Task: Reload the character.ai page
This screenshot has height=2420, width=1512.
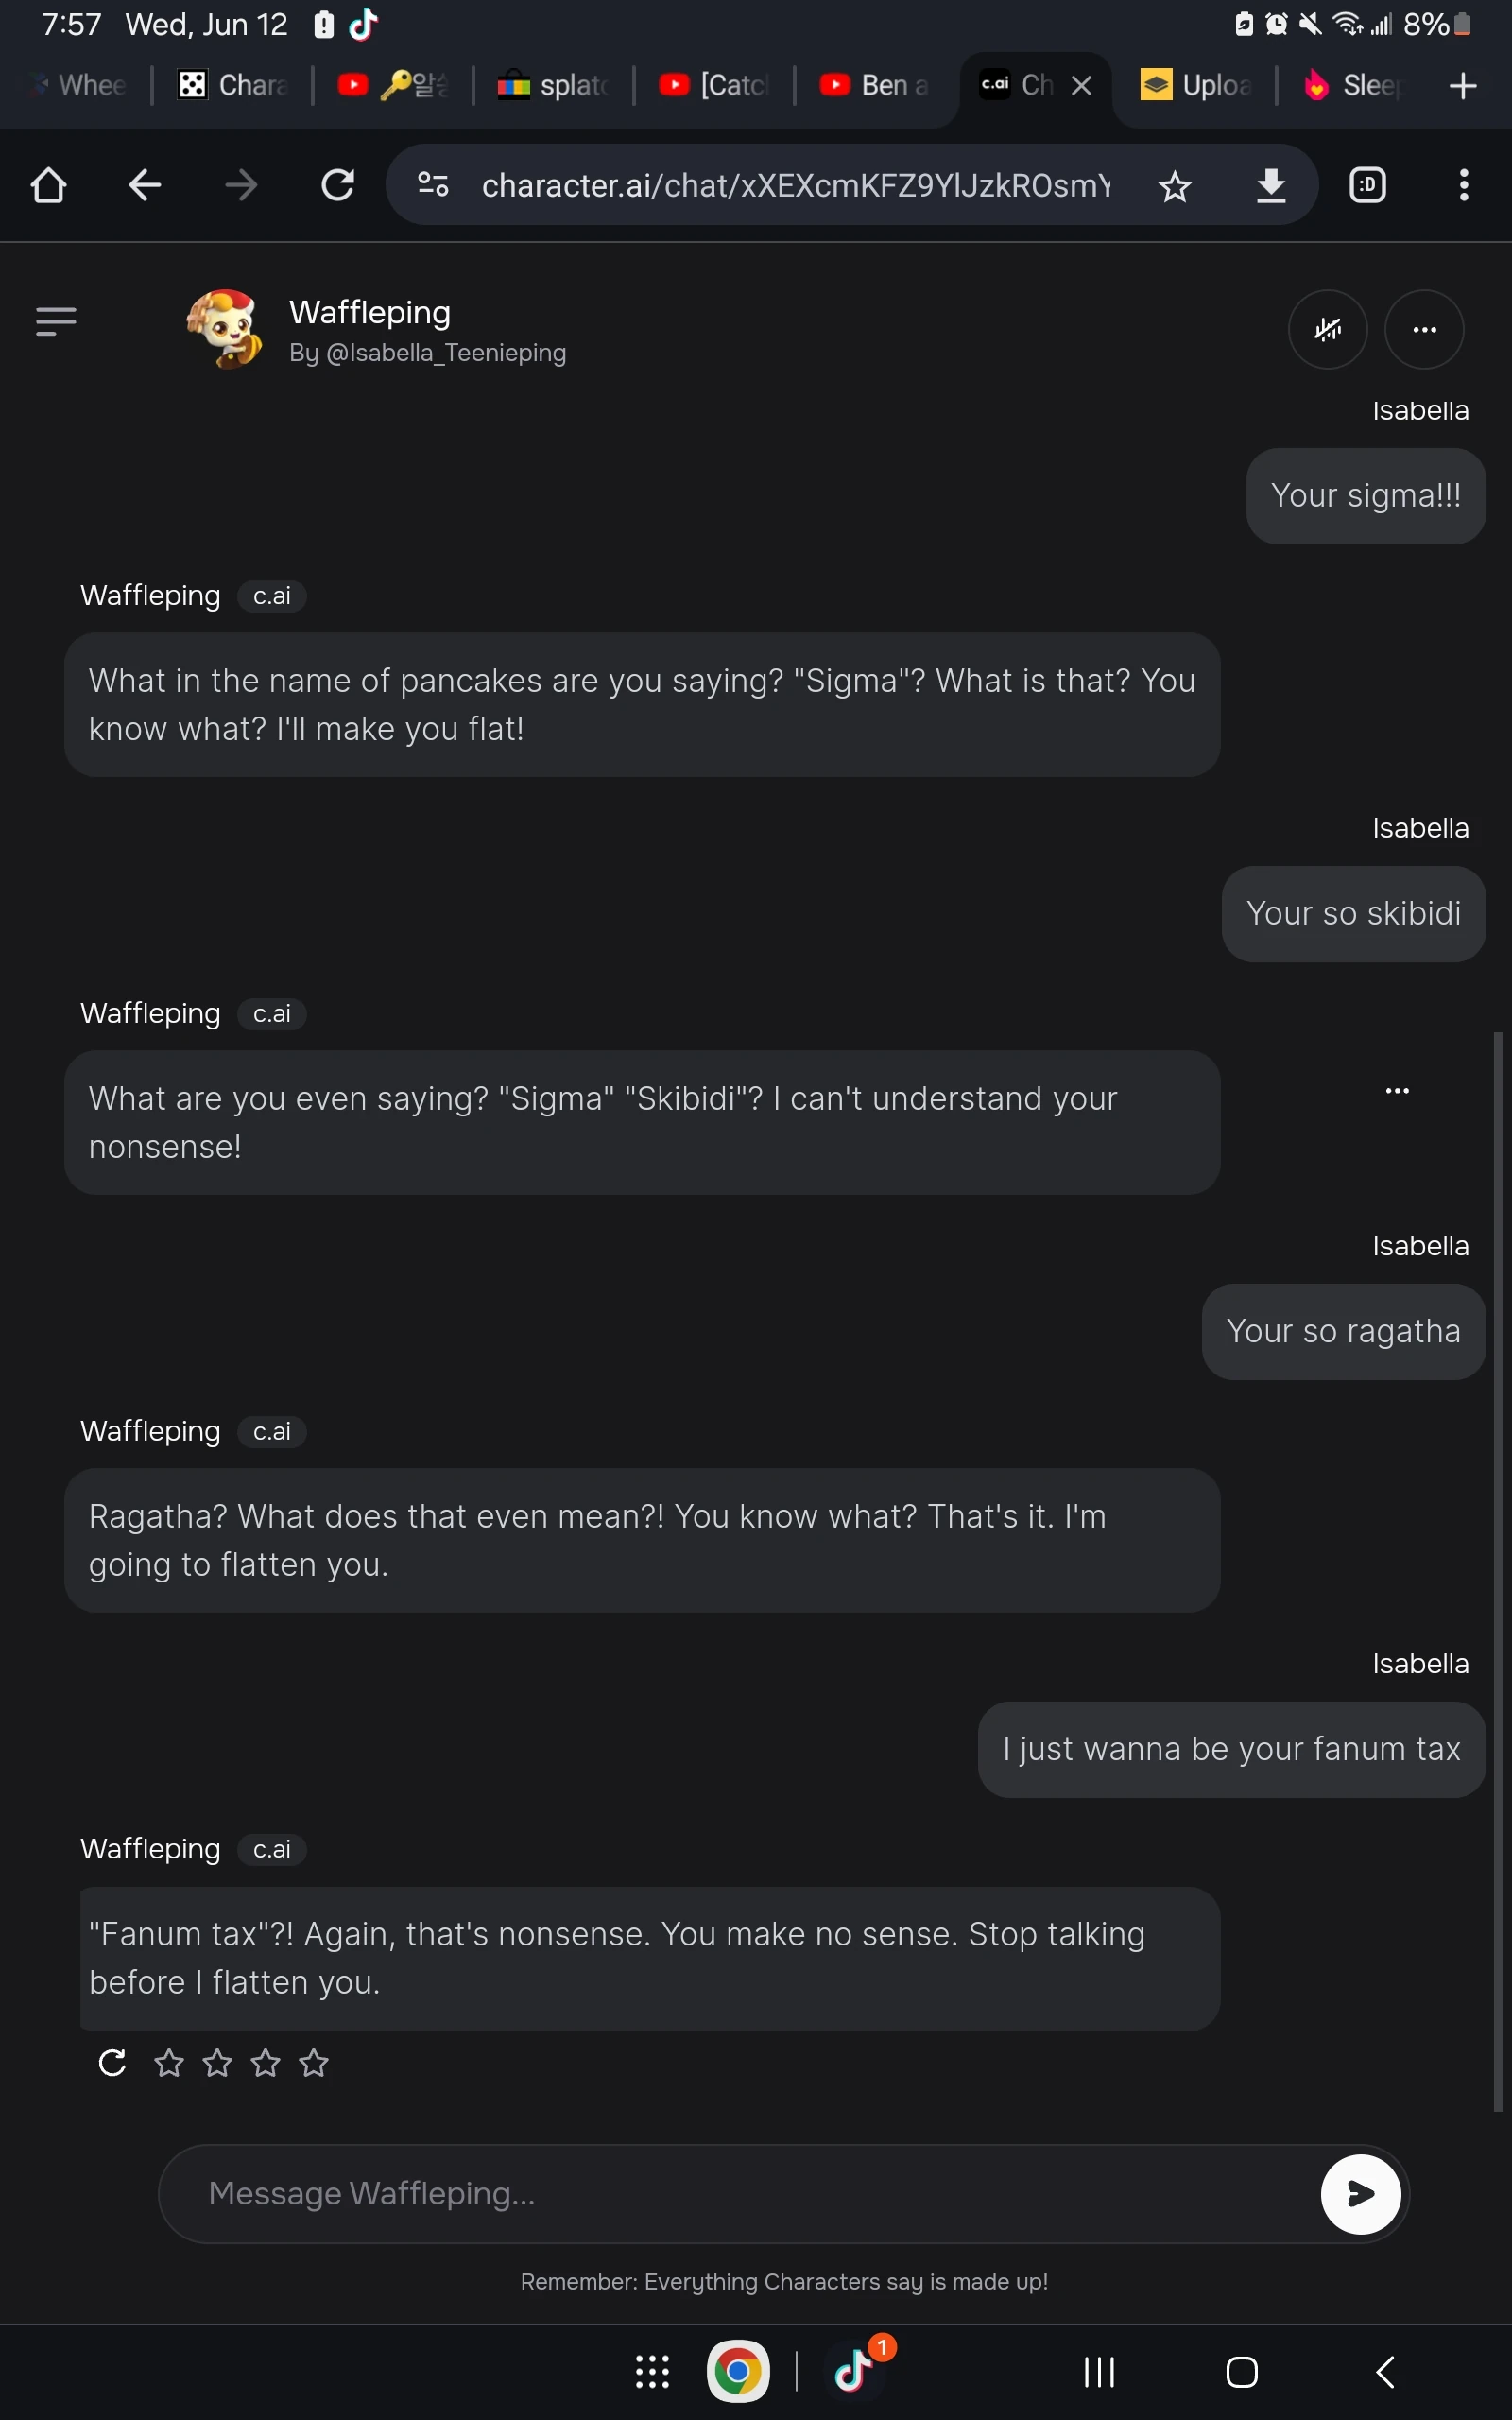Action: [338, 185]
